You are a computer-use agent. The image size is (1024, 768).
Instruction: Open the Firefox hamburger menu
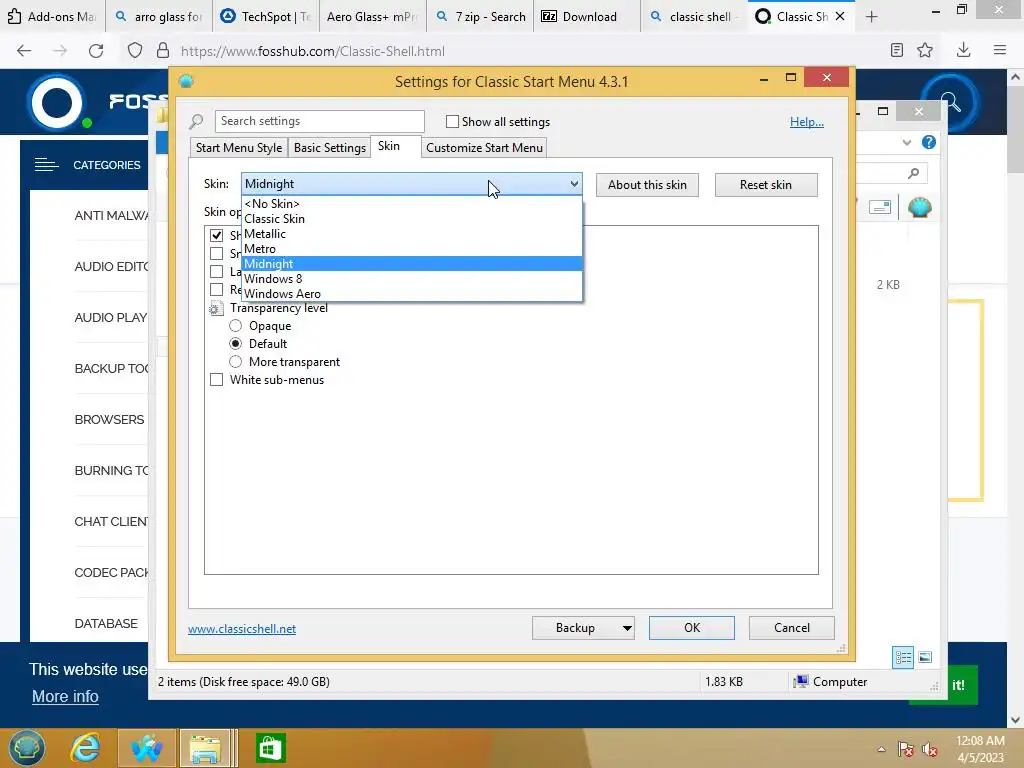(999, 50)
